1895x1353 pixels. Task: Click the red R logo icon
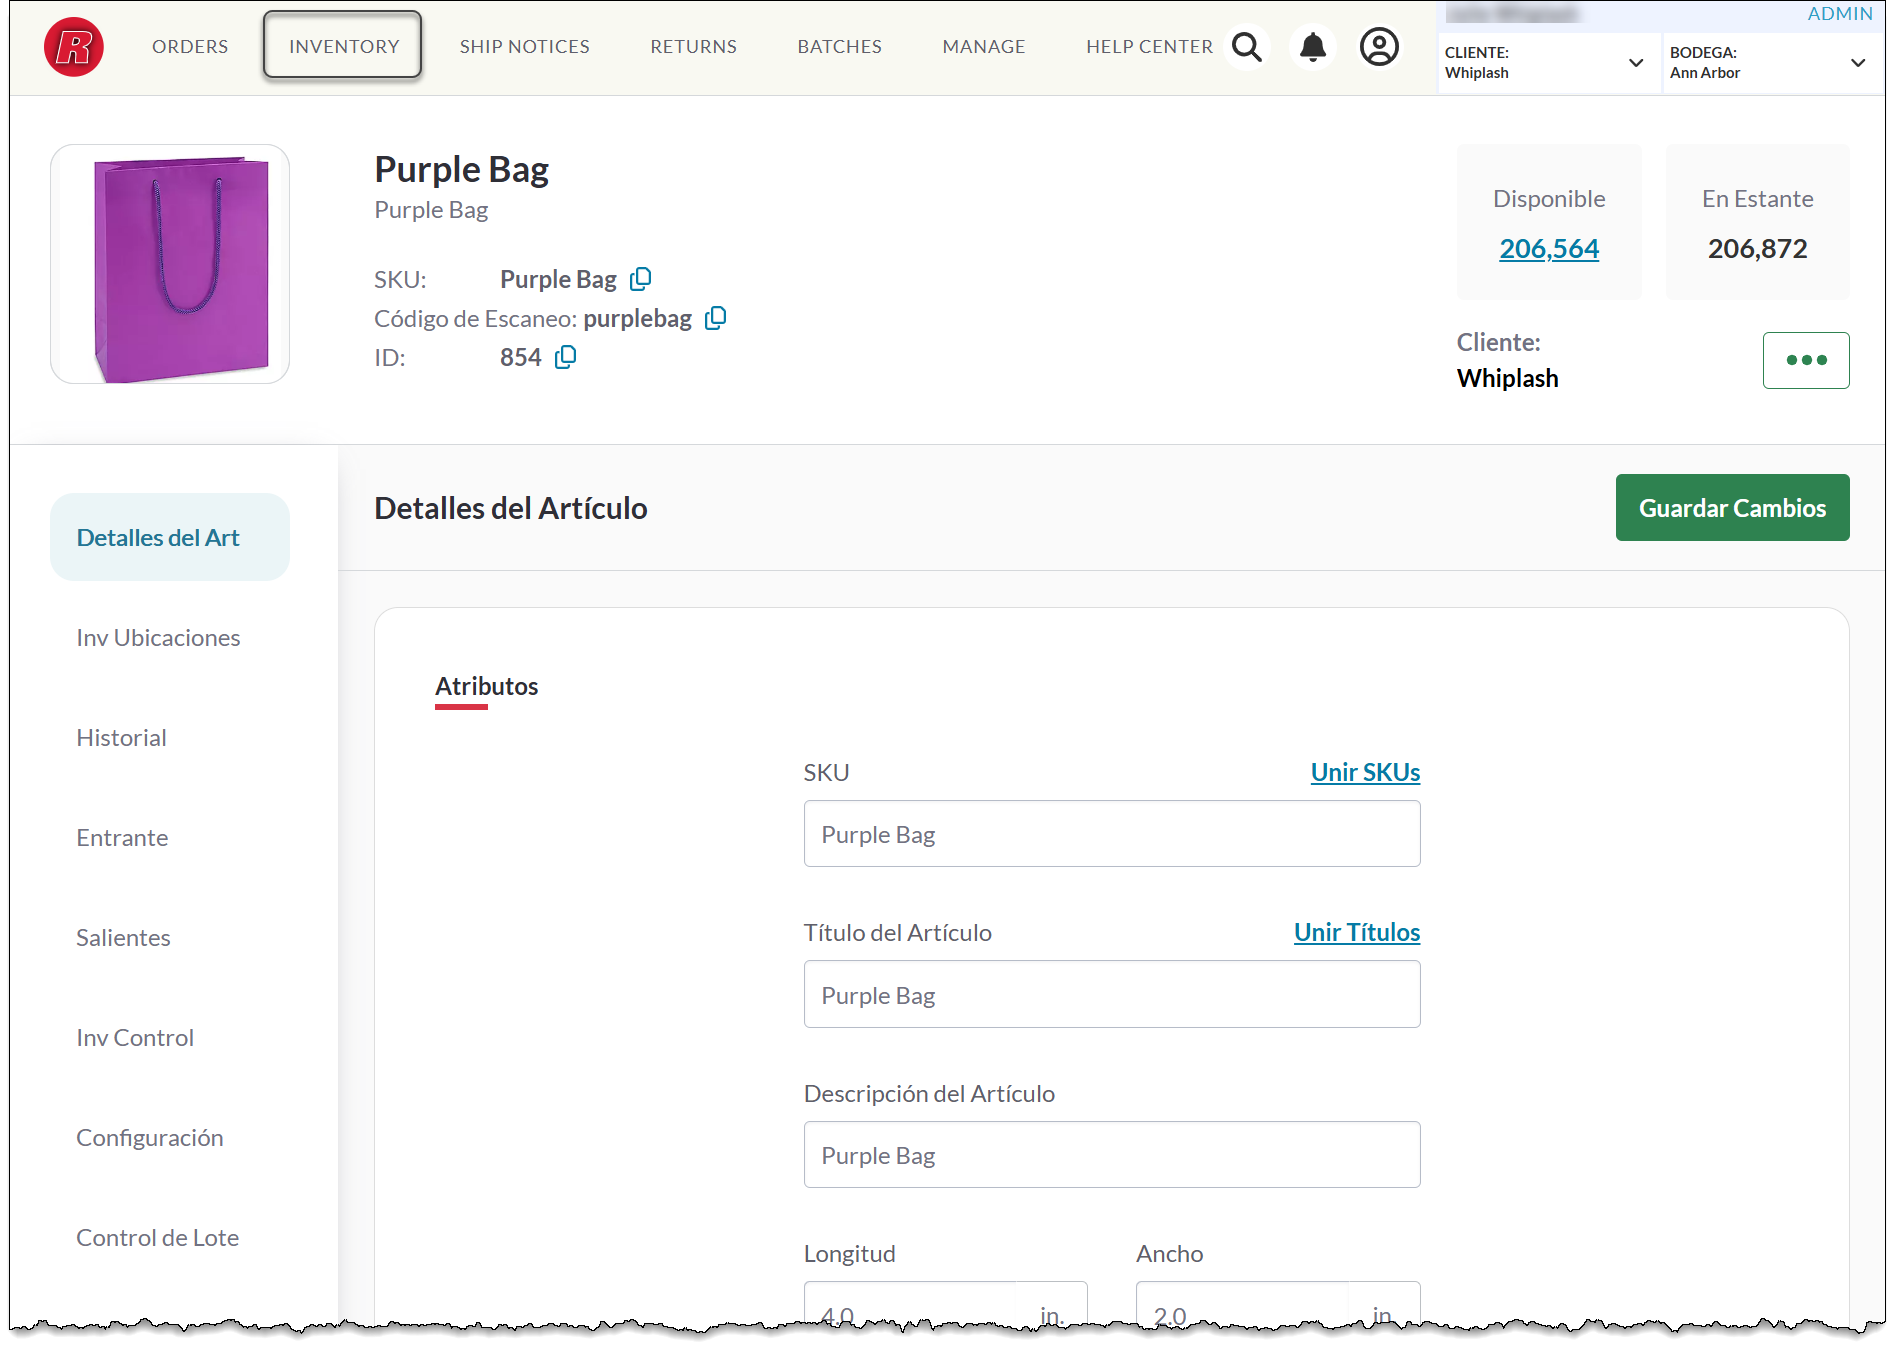point(74,47)
